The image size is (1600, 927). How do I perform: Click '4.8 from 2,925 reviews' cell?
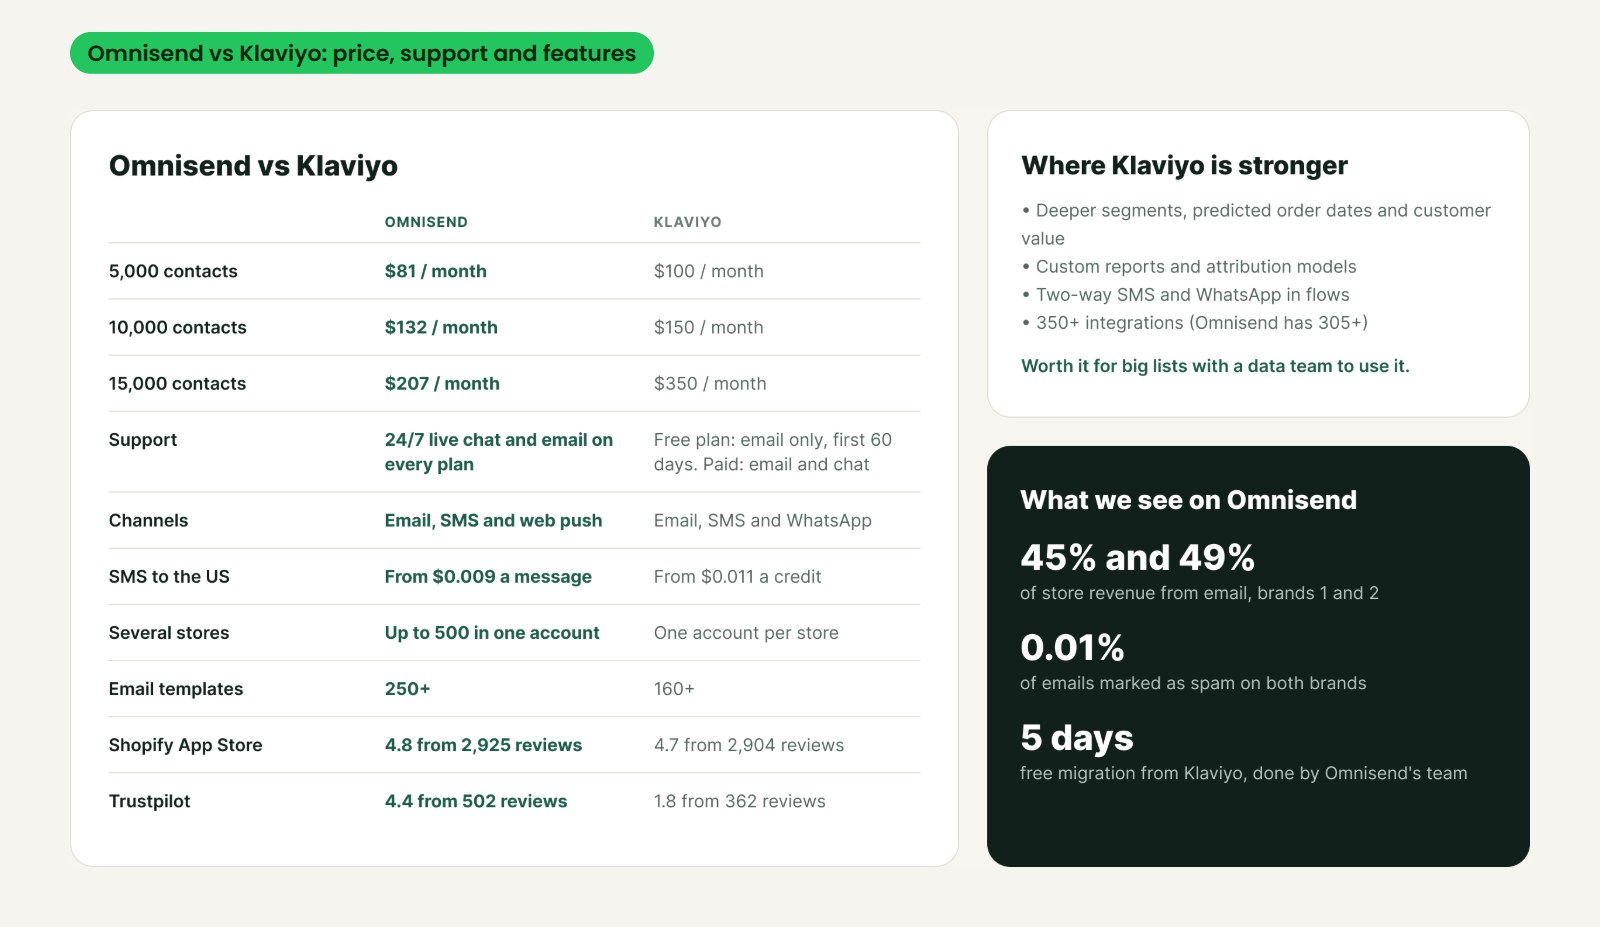(x=483, y=745)
